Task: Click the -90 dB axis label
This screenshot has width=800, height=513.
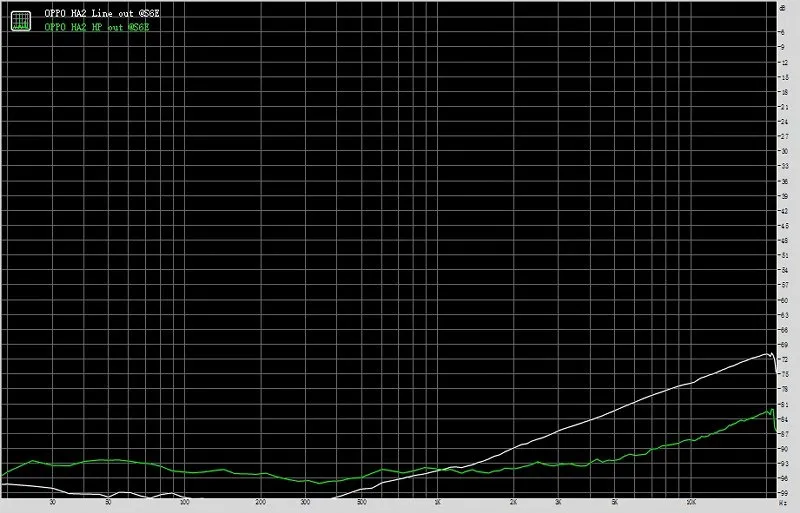Action: click(783, 449)
